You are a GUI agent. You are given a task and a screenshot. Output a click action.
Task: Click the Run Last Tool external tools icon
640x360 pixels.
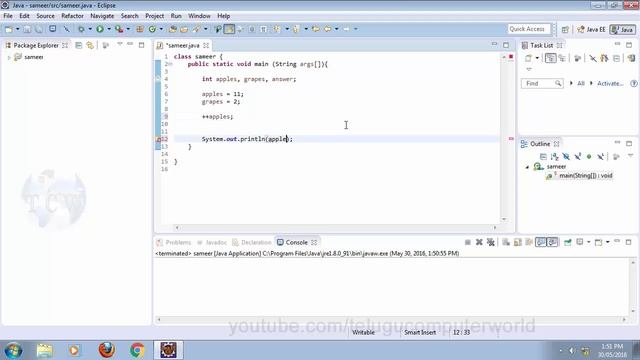click(119, 29)
